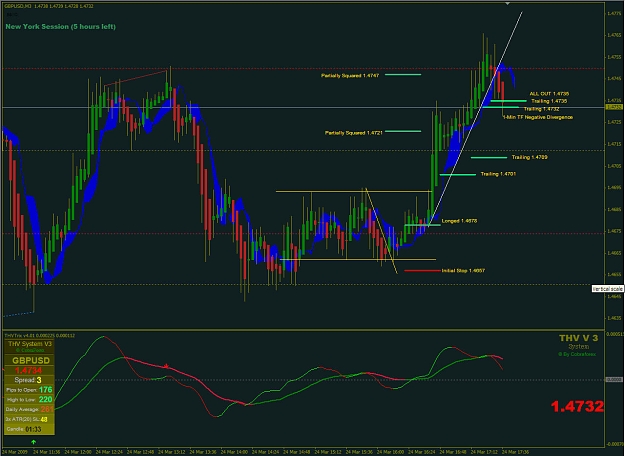Viewport: 625px width, 456px height.
Task: Click the Trailing 1.4709 label
Action: point(530,157)
